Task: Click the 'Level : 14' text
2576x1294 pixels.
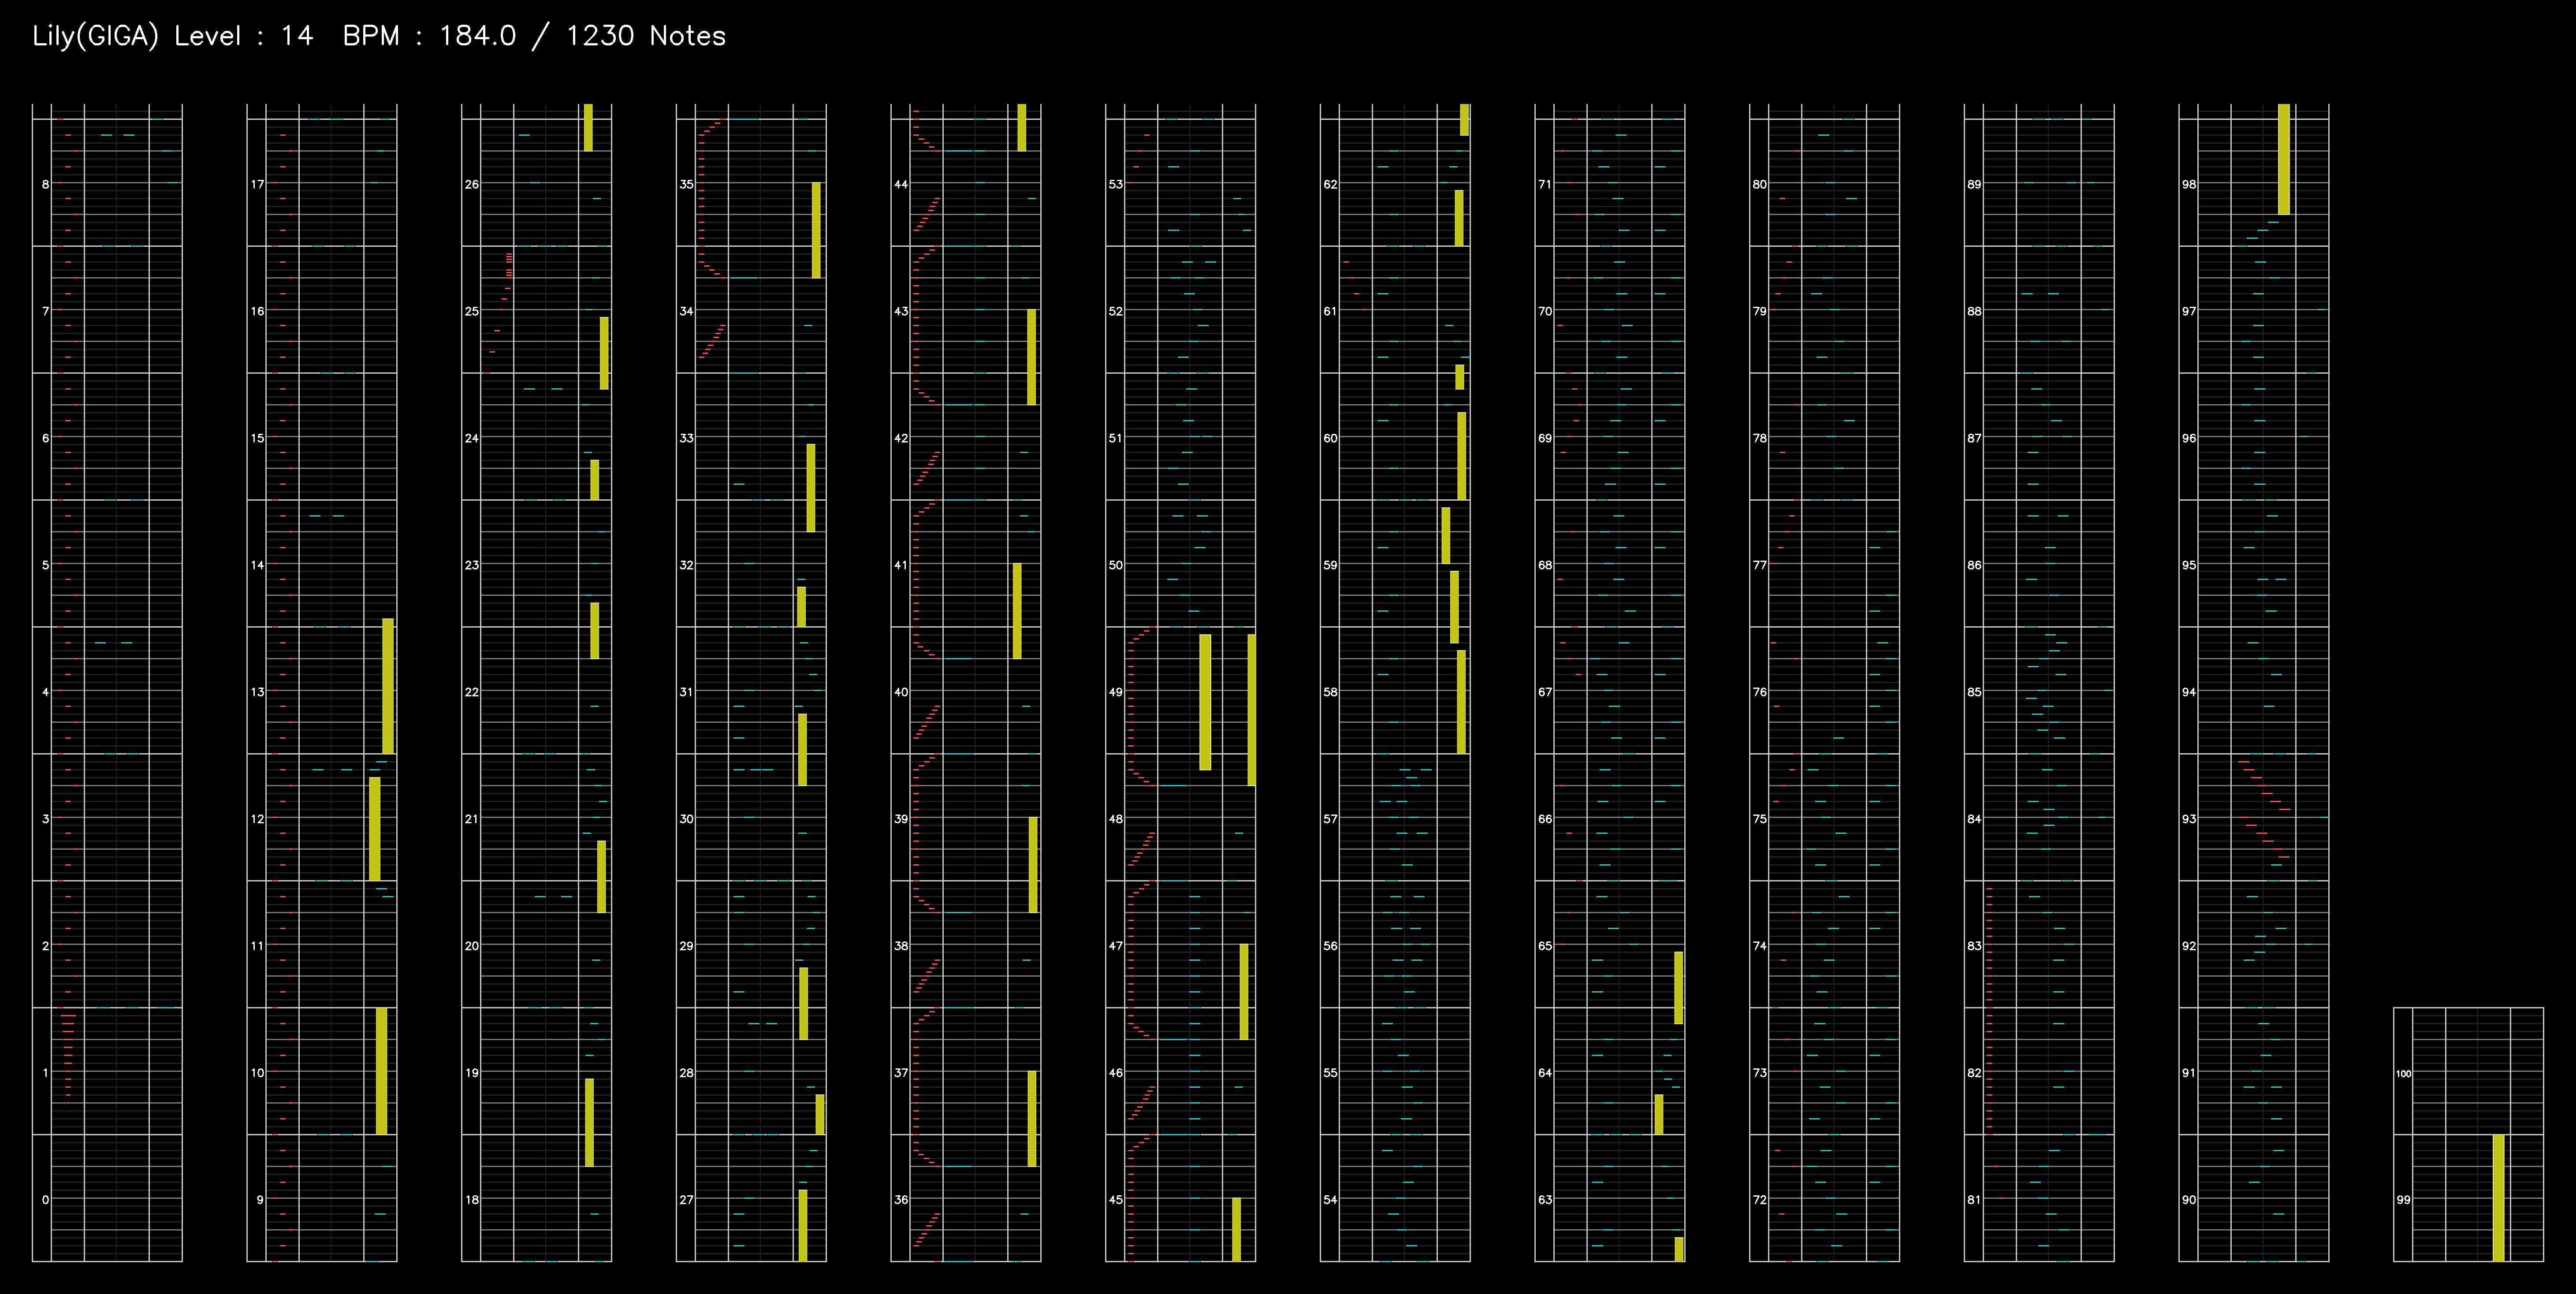Action: pos(244,36)
